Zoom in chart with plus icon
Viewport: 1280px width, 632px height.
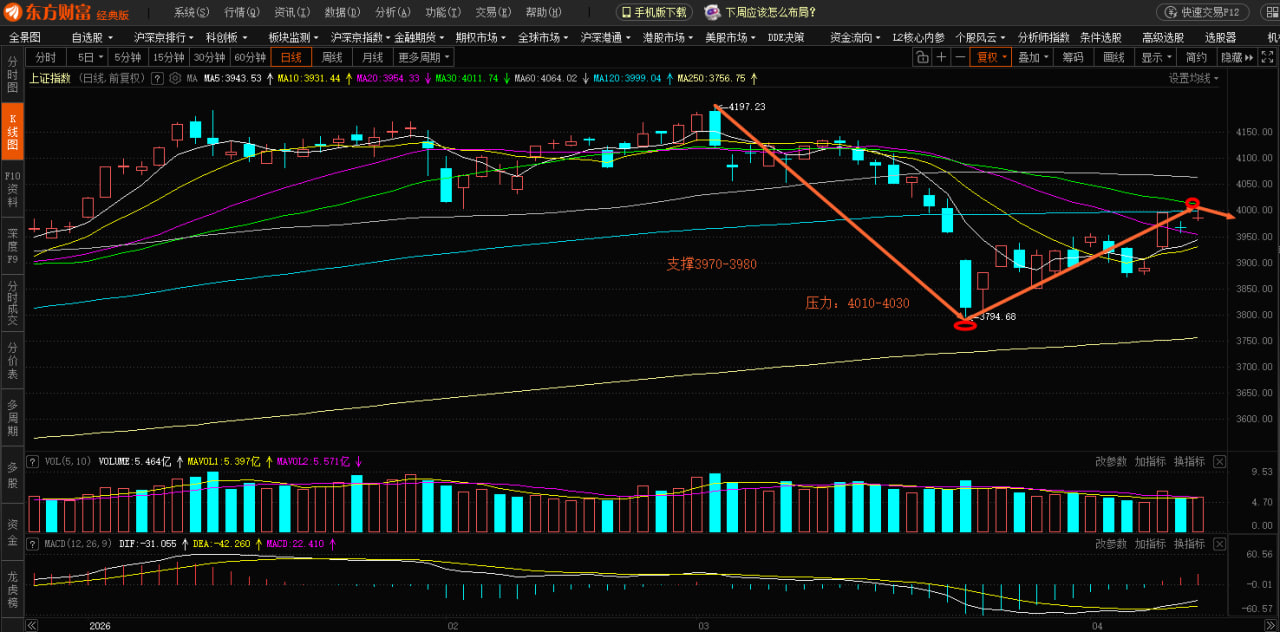click(x=941, y=57)
